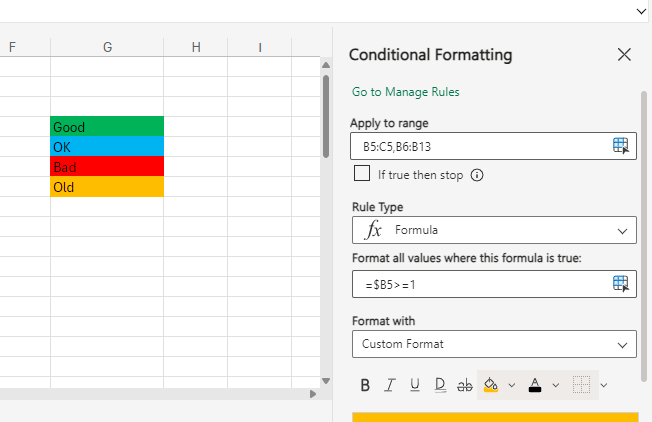
Task: Expand the borders dropdown arrow
Action: tap(604, 385)
